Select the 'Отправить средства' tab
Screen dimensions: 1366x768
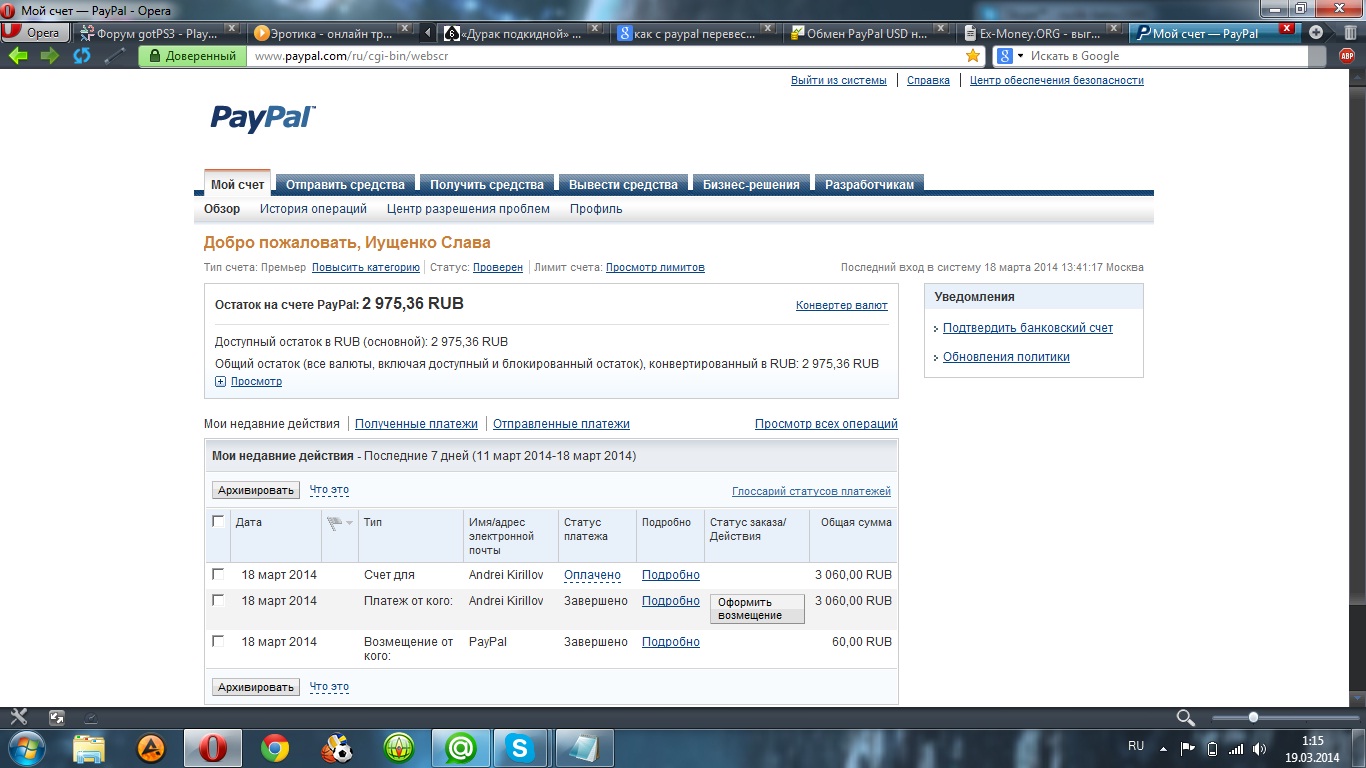click(x=345, y=184)
